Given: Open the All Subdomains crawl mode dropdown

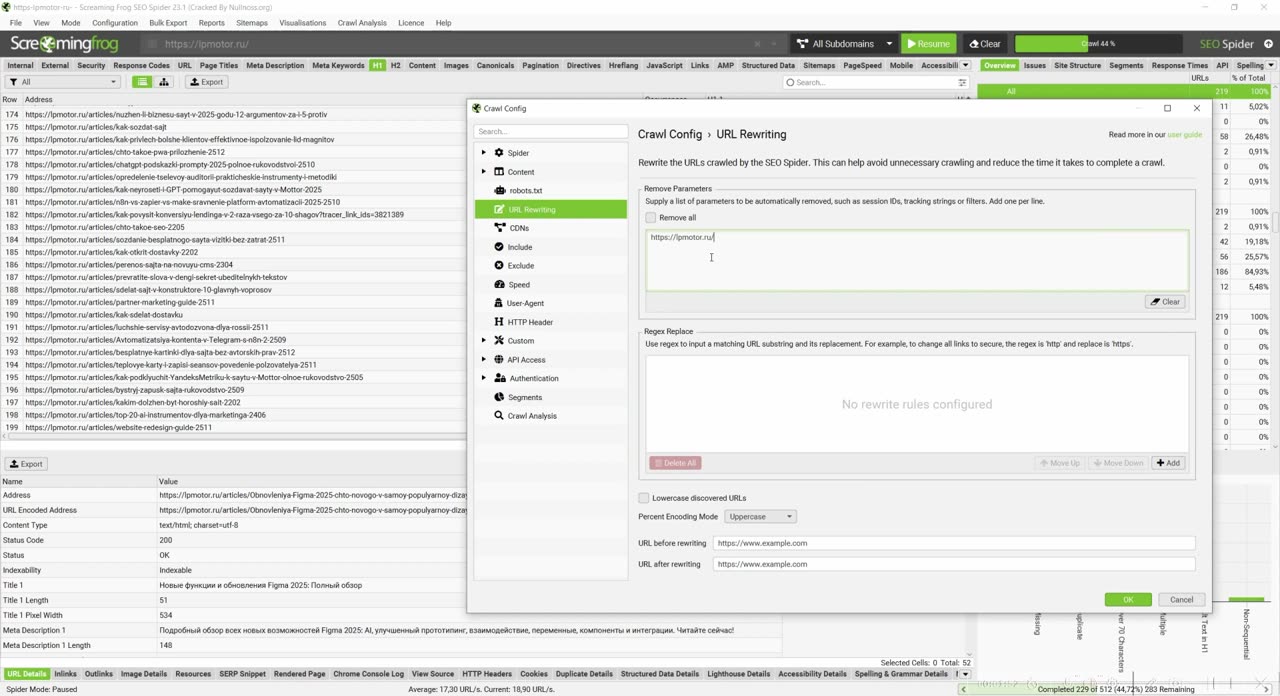Looking at the screenshot, I should click(844, 44).
